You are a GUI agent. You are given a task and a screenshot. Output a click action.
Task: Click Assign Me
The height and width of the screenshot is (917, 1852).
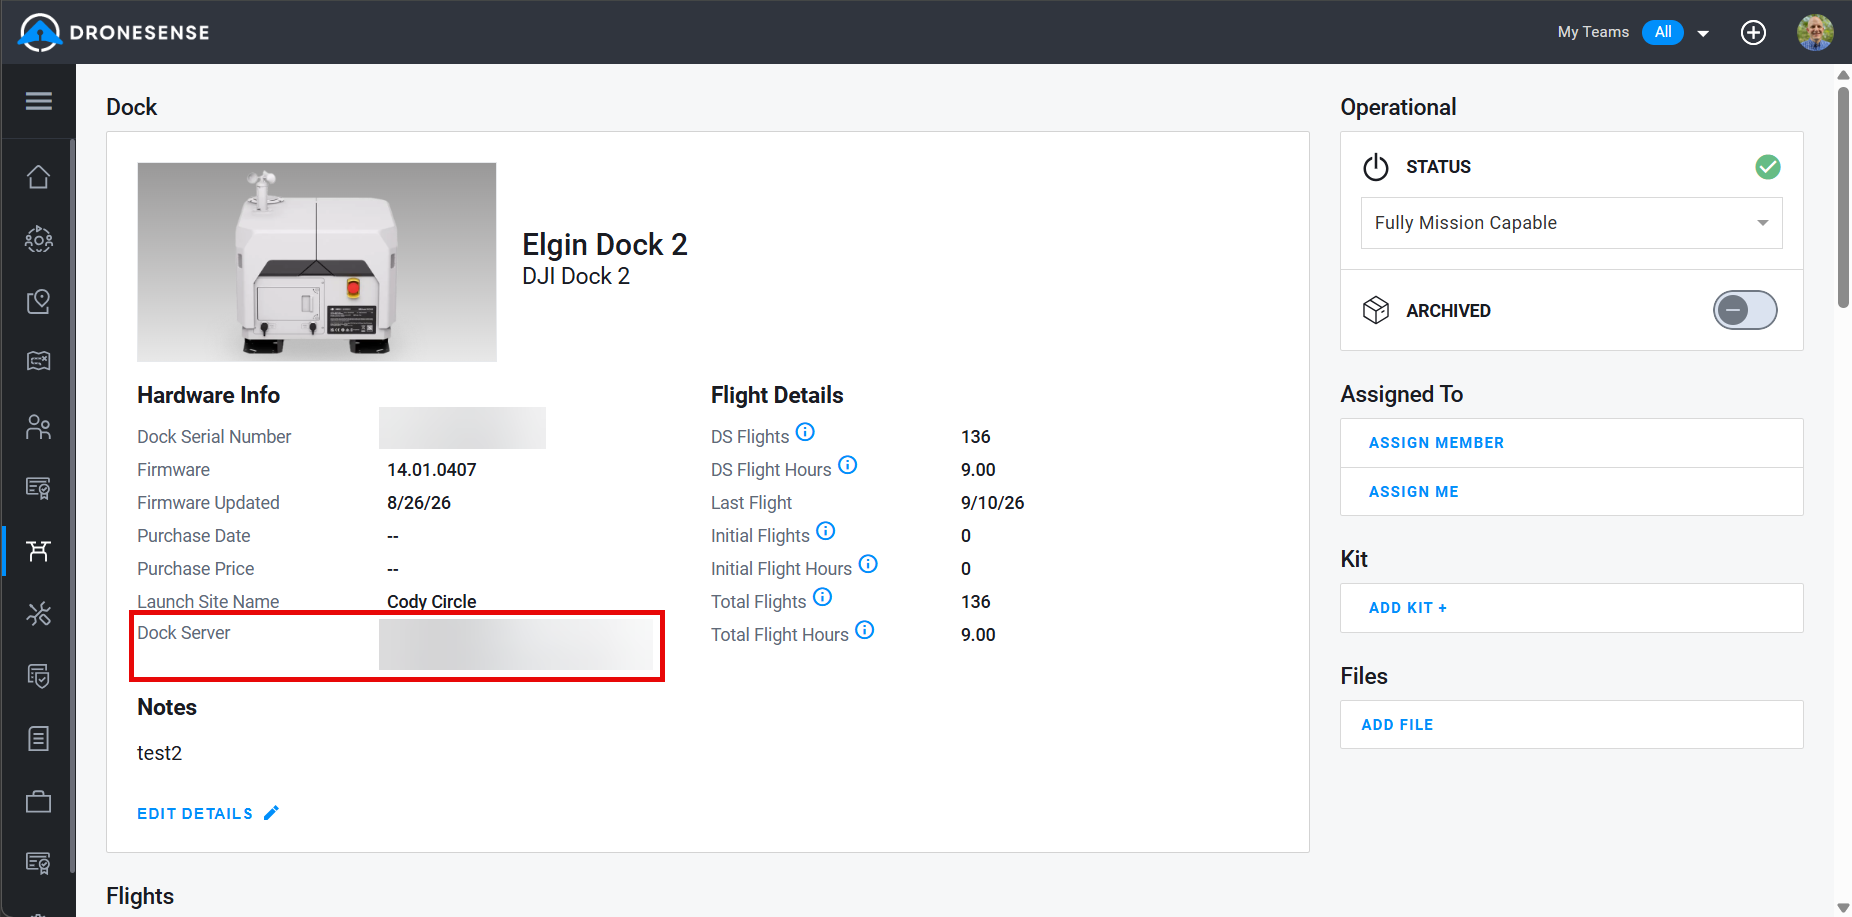(x=1413, y=492)
